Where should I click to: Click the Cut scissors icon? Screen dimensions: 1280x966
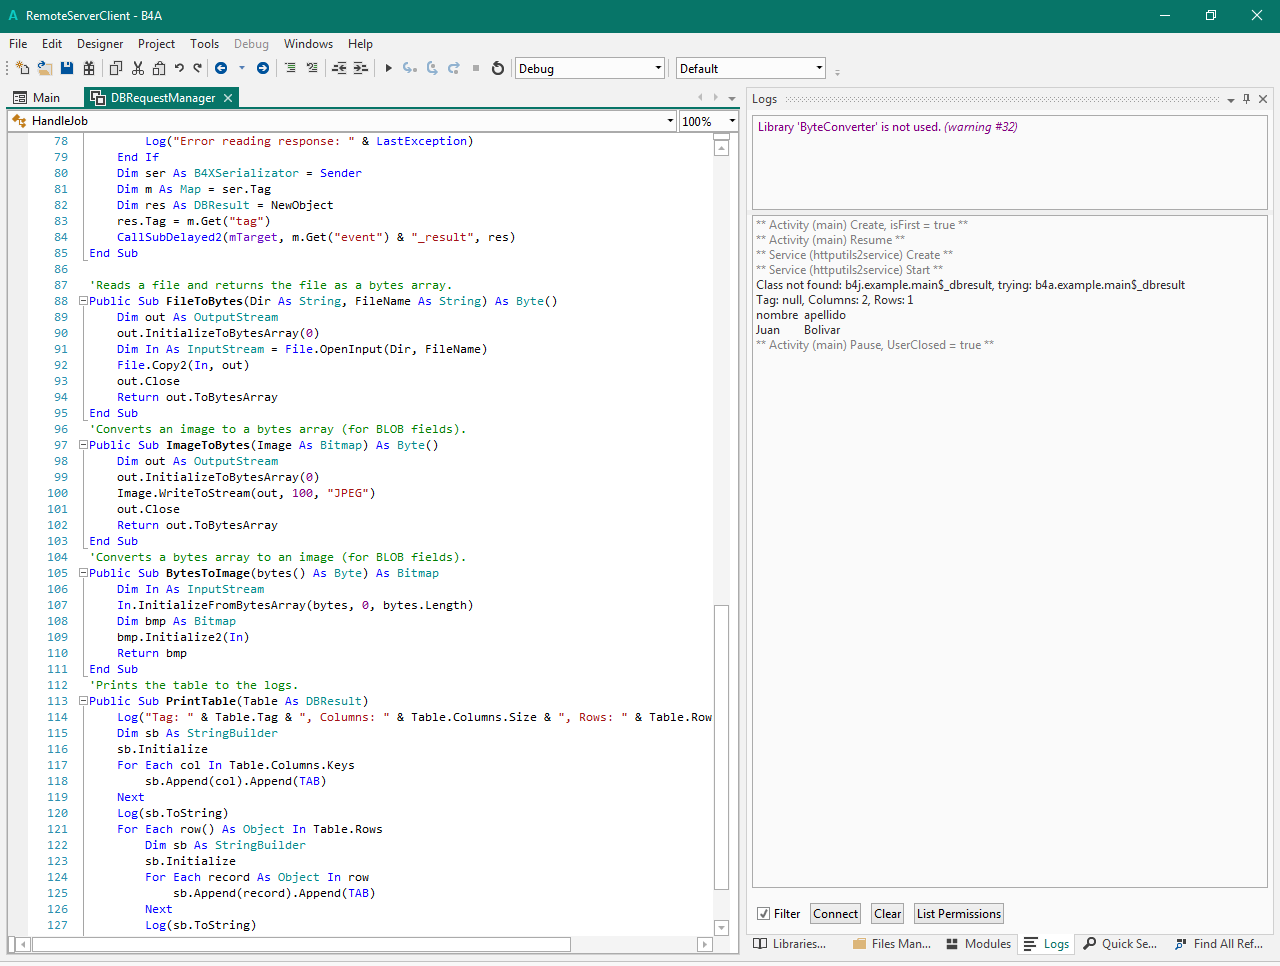coord(138,69)
